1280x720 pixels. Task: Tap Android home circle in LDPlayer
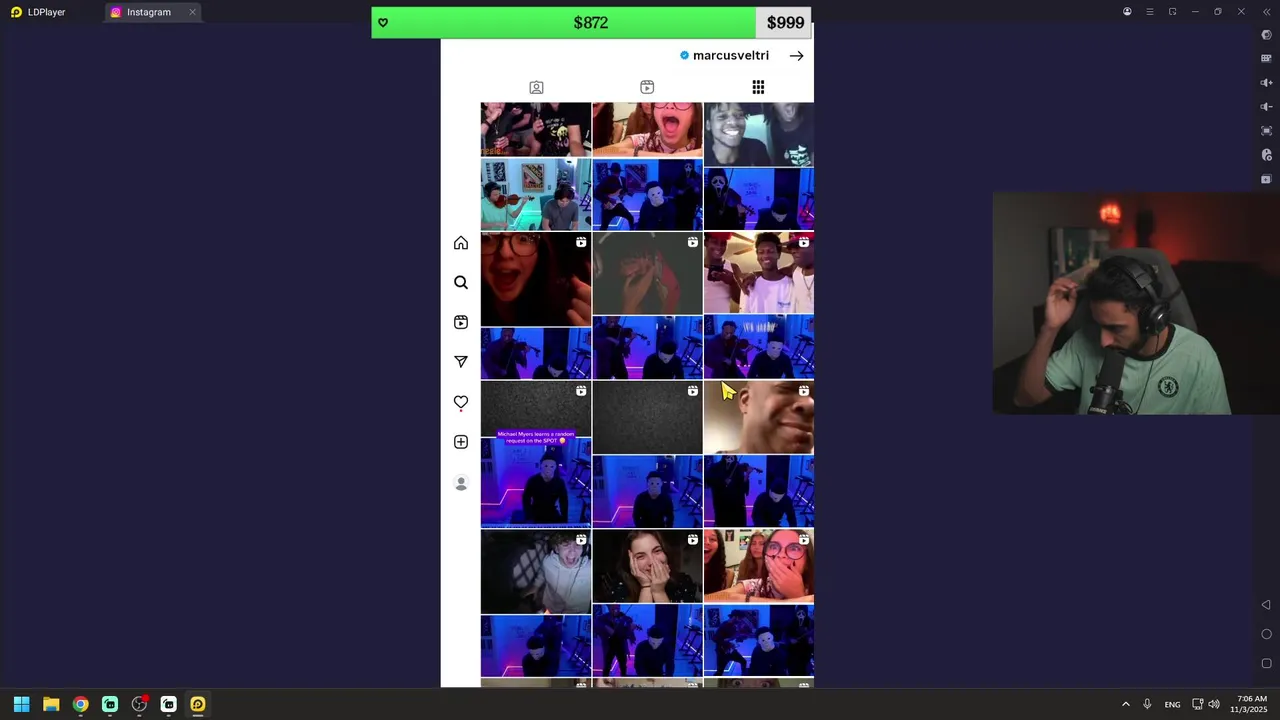pyautogui.click(x=1266, y=634)
